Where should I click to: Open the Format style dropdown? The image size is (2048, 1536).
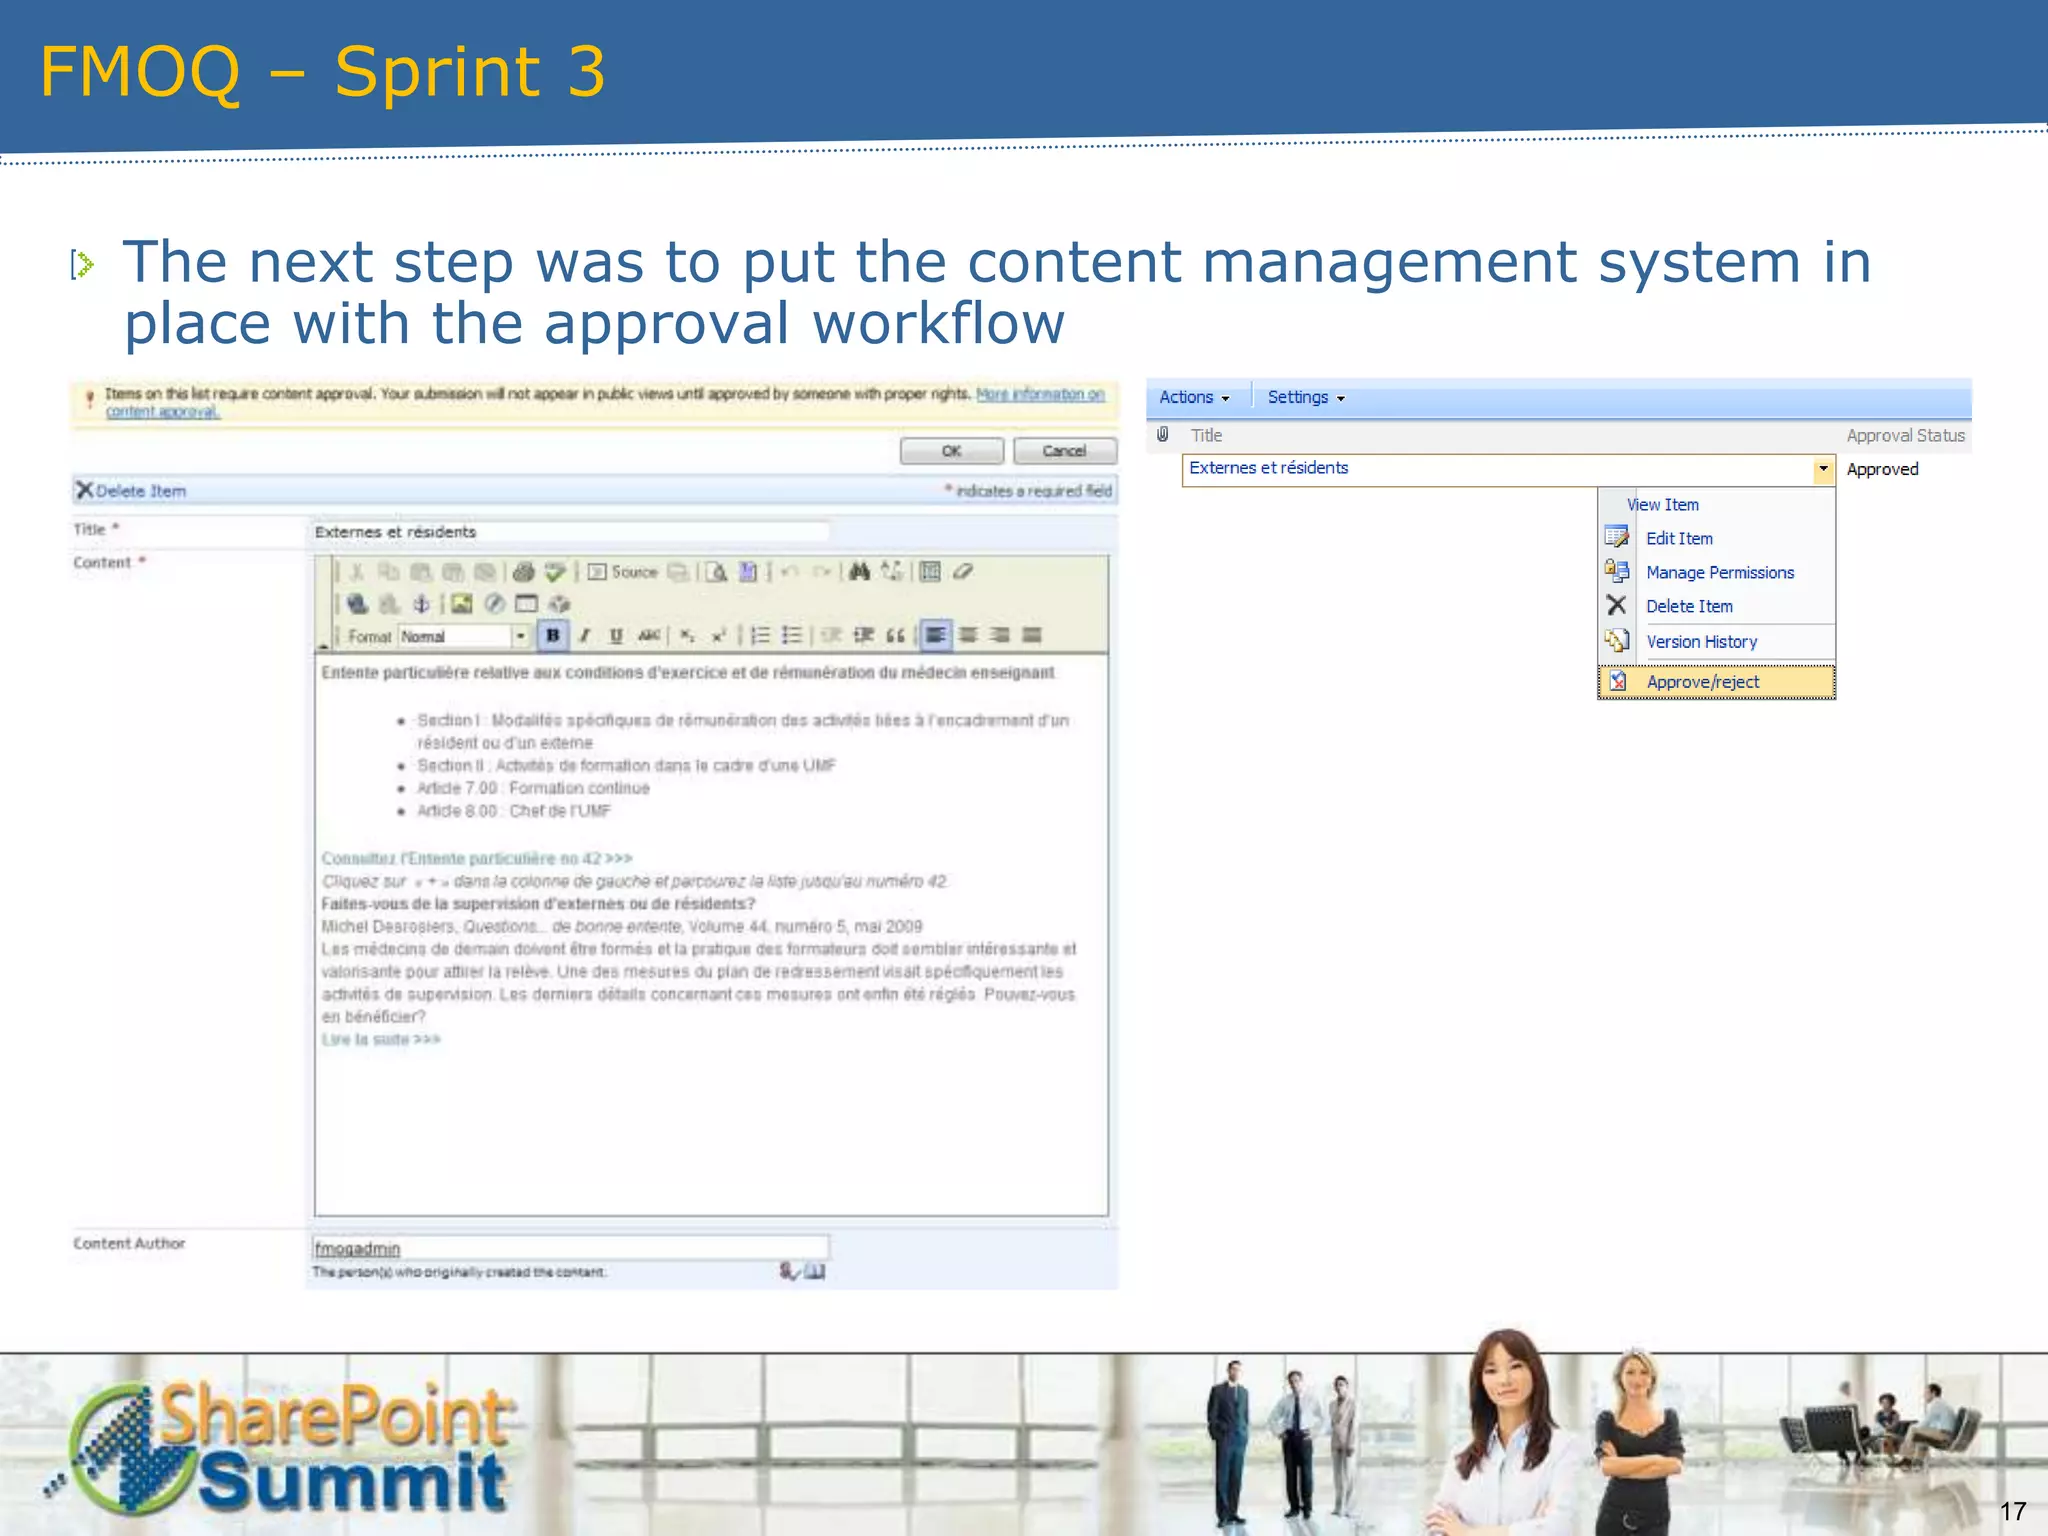tap(464, 636)
